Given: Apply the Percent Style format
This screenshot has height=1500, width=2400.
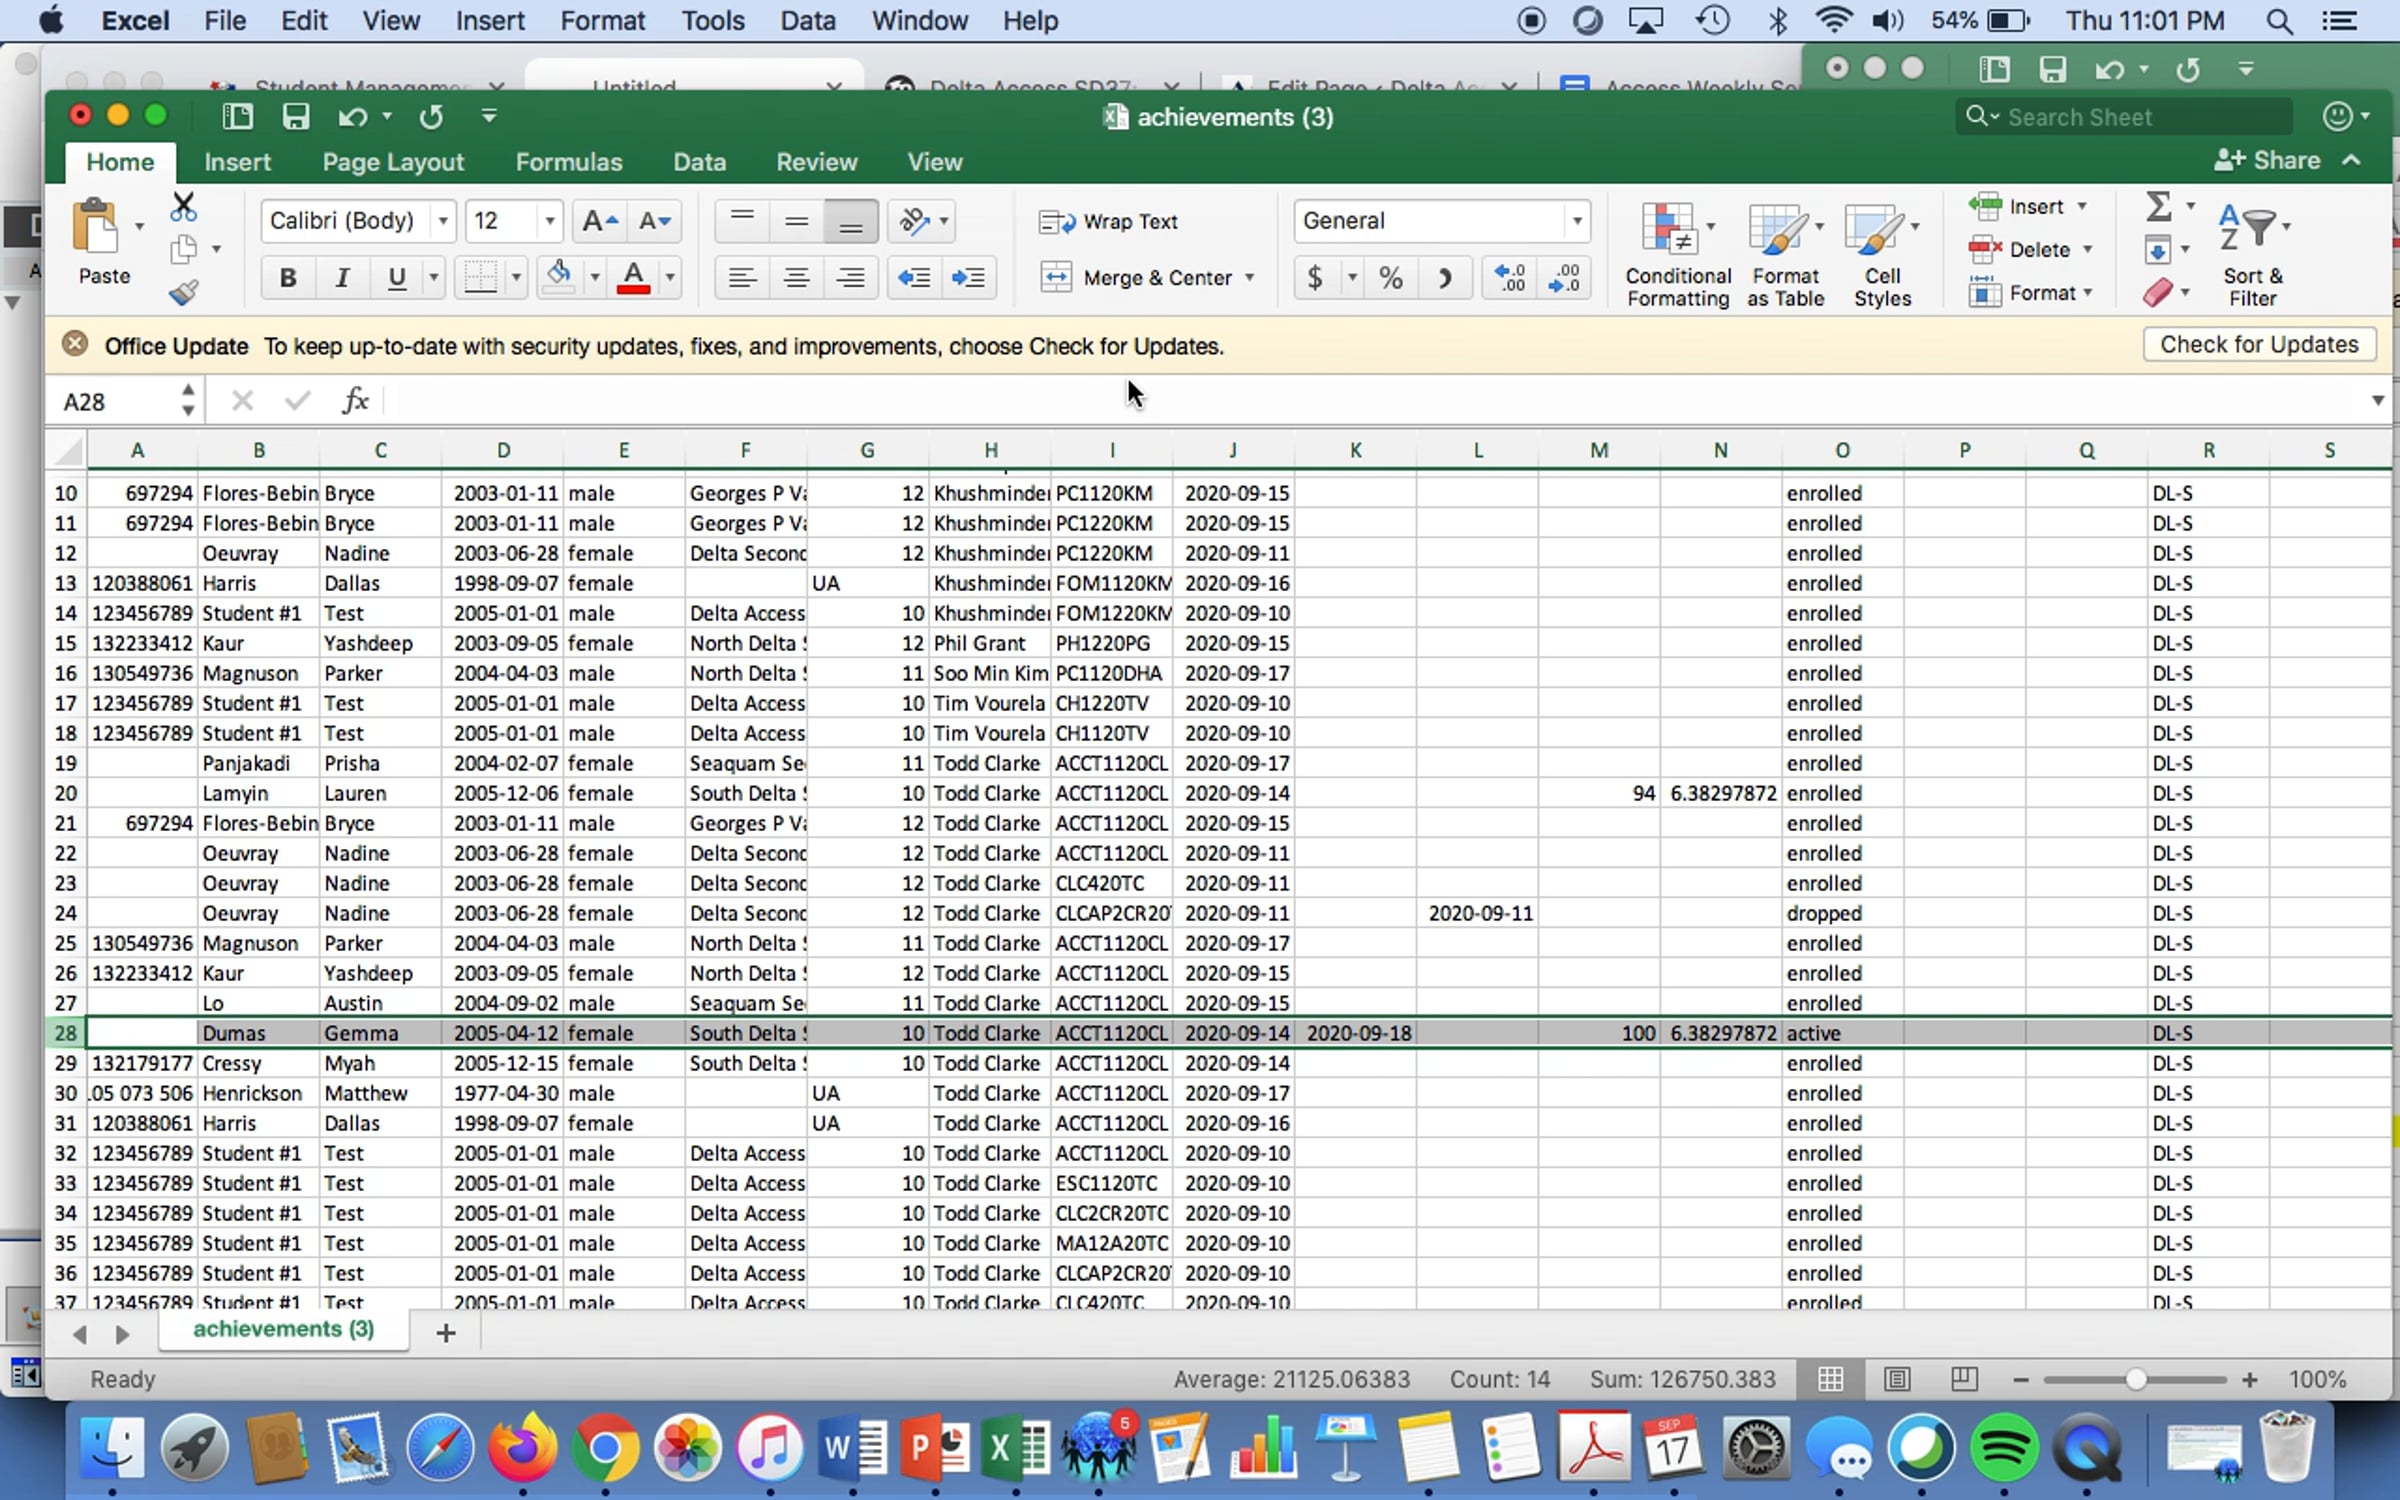Looking at the screenshot, I should pyautogui.click(x=1390, y=278).
